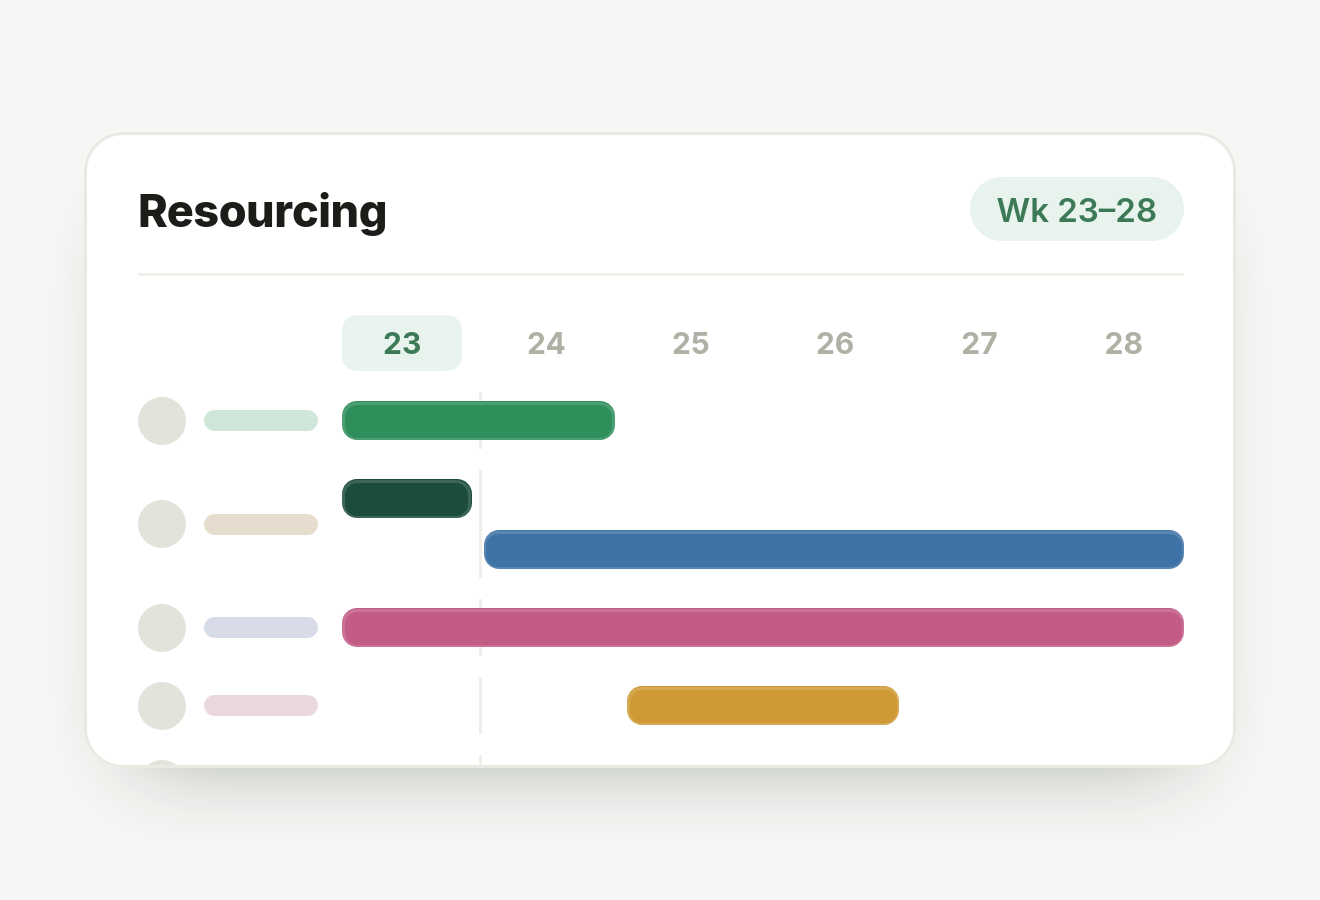
Task: Click the Wk 23–28 range pill
Action: point(1077,209)
